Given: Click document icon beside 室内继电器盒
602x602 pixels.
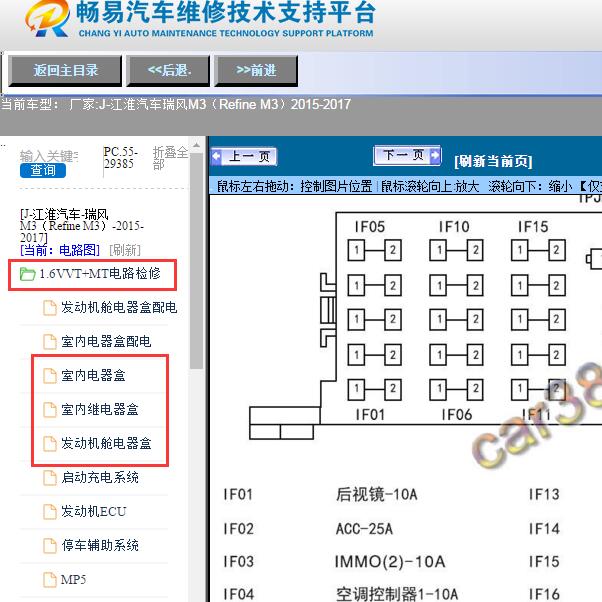Looking at the screenshot, I should click(x=50, y=410).
